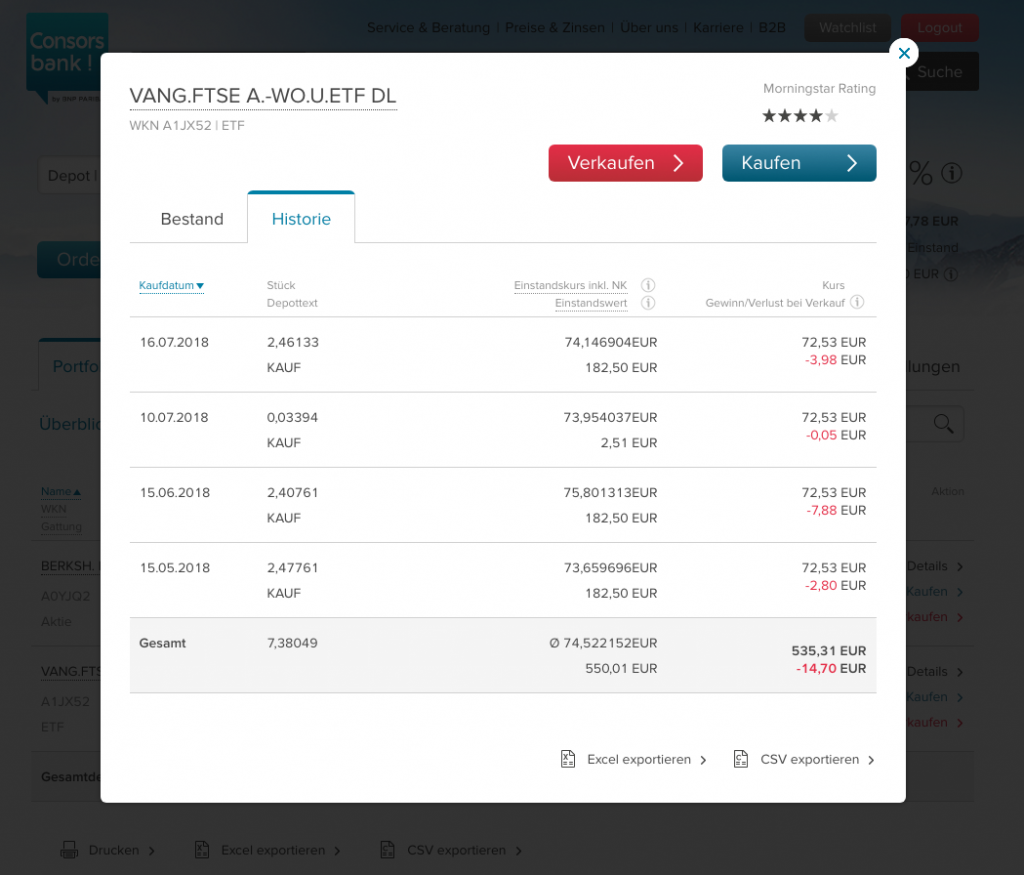The height and width of the screenshot is (875, 1024).
Task: Click info icon next to percent sign
Action: pyautogui.click(x=952, y=173)
